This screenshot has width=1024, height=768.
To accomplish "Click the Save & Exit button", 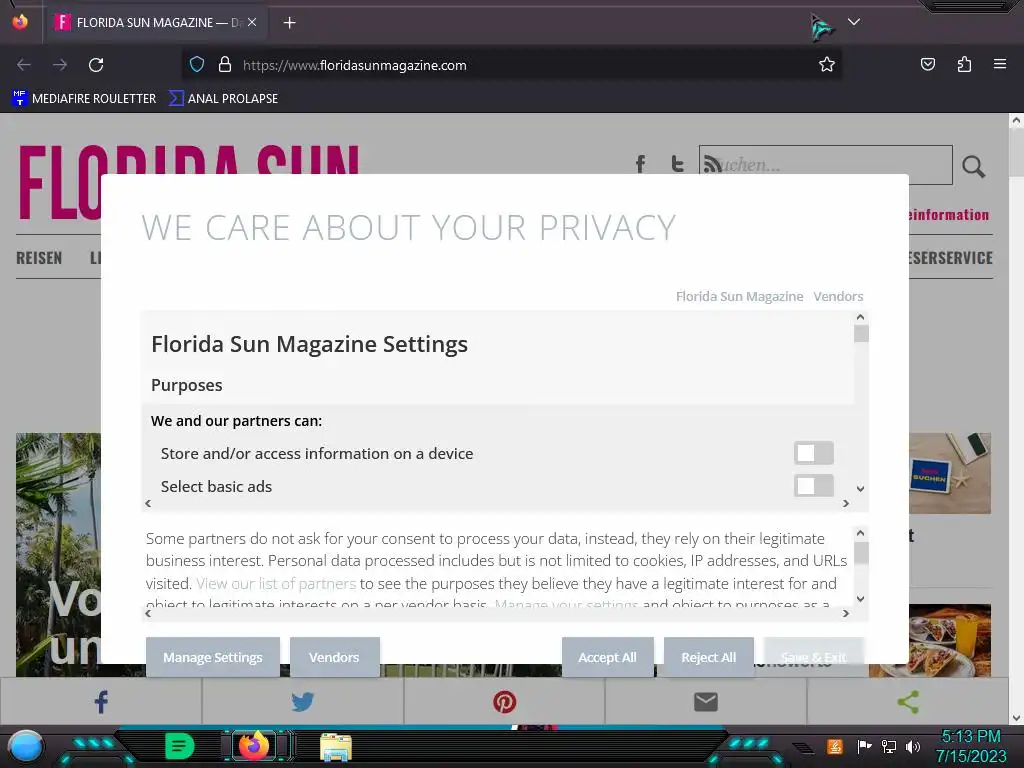I will click(x=814, y=657).
